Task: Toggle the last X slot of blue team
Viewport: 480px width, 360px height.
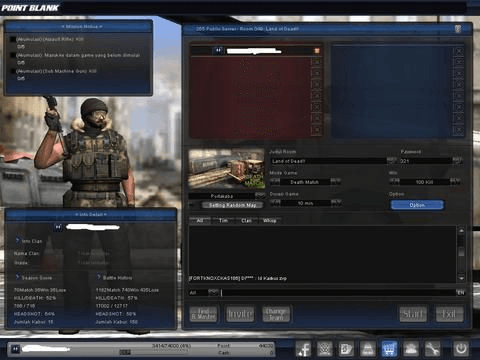Action: (x=459, y=130)
